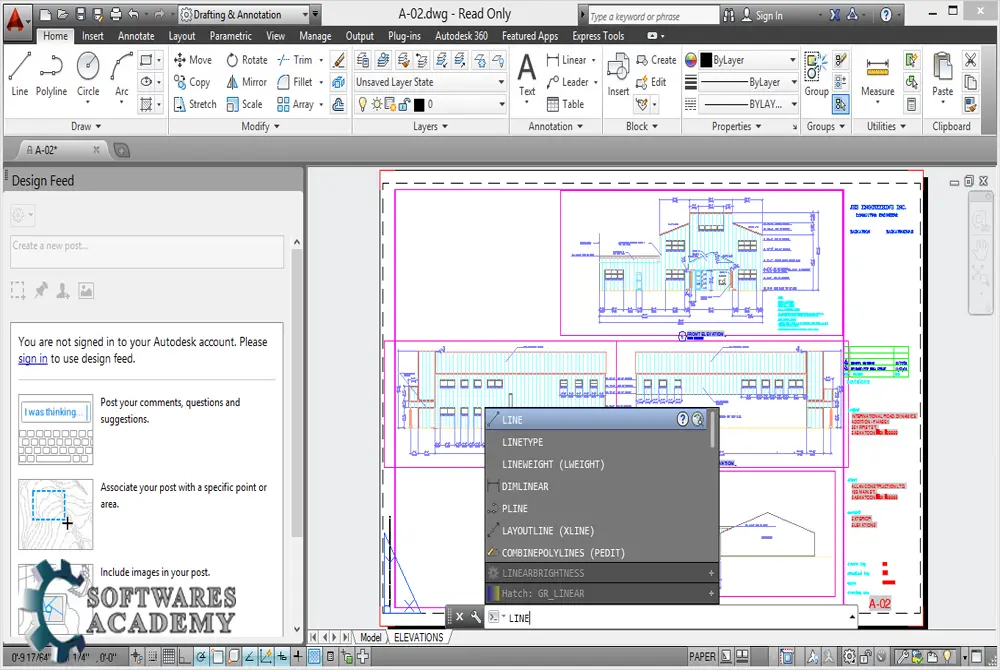Expand the Modify panel
Image resolution: width=1000 pixels, height=670 pixels.
click(260, 126)
